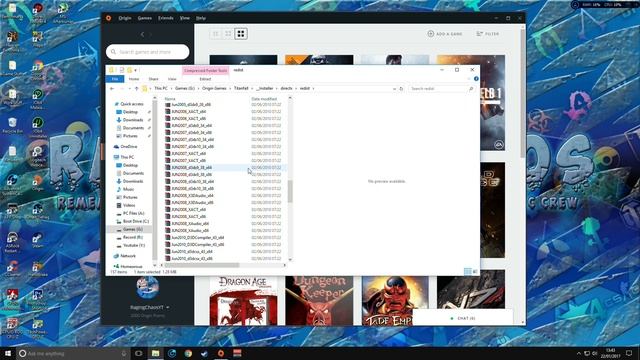Open the Windows Start button
The height and width of the screenshot is (360, 640).
(x=8, y=353)
